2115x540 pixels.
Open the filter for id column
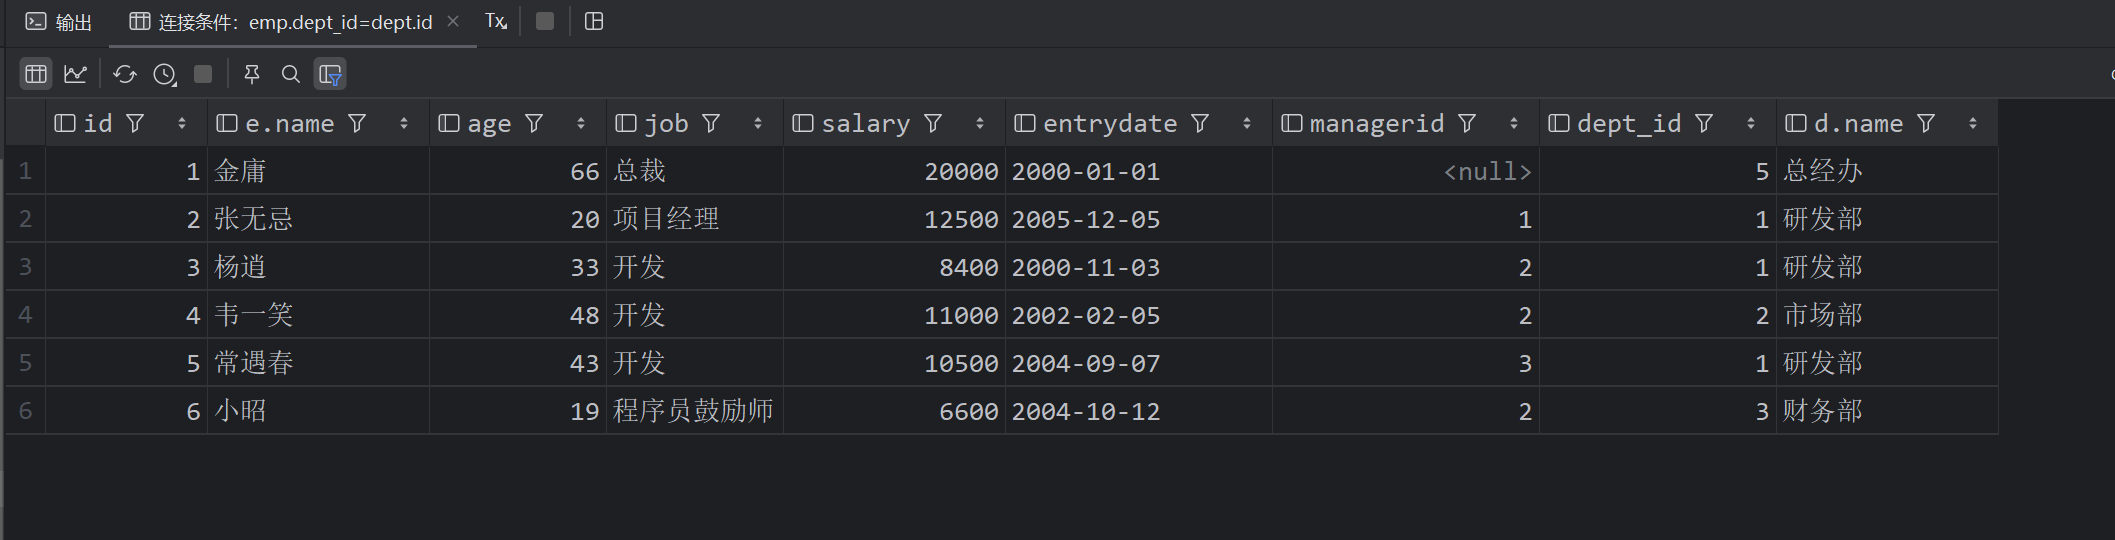(135, 123)
